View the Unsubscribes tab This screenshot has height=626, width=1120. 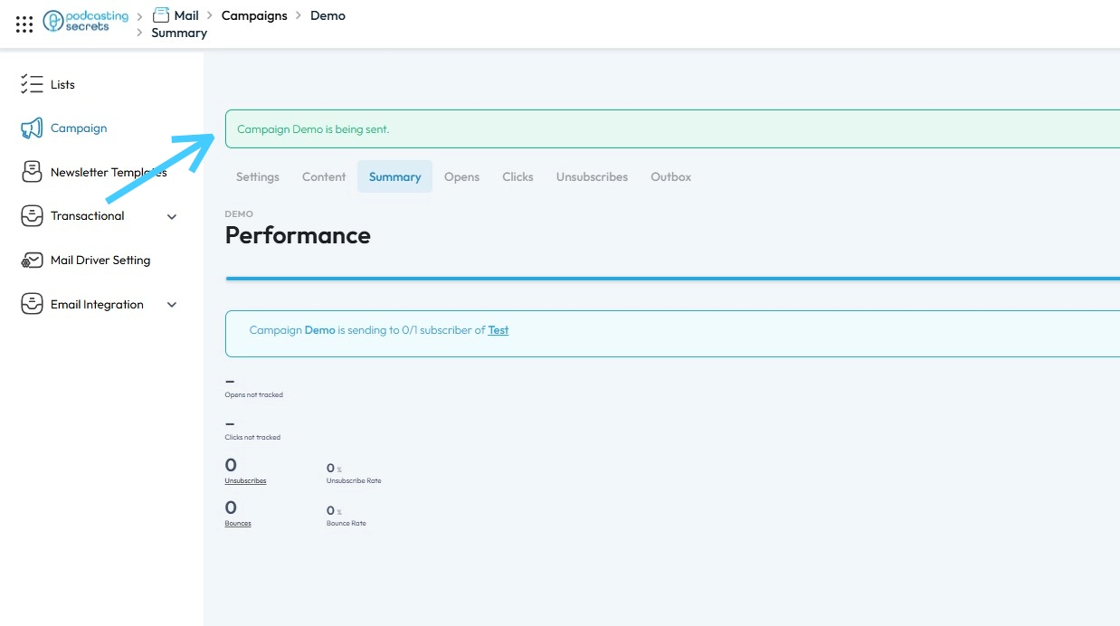coord(591,177)
